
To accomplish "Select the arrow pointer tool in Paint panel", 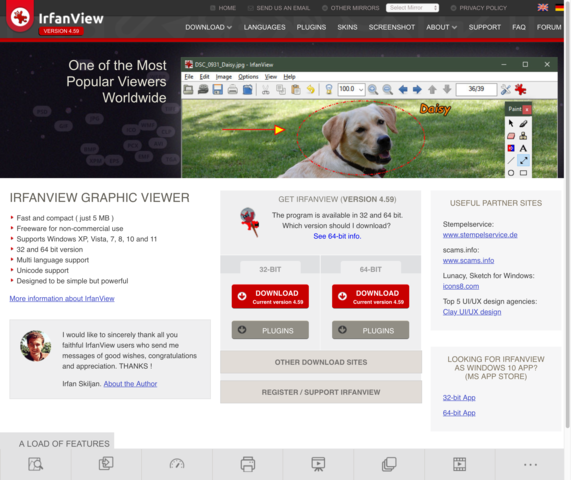I will [x=511, y=123].
